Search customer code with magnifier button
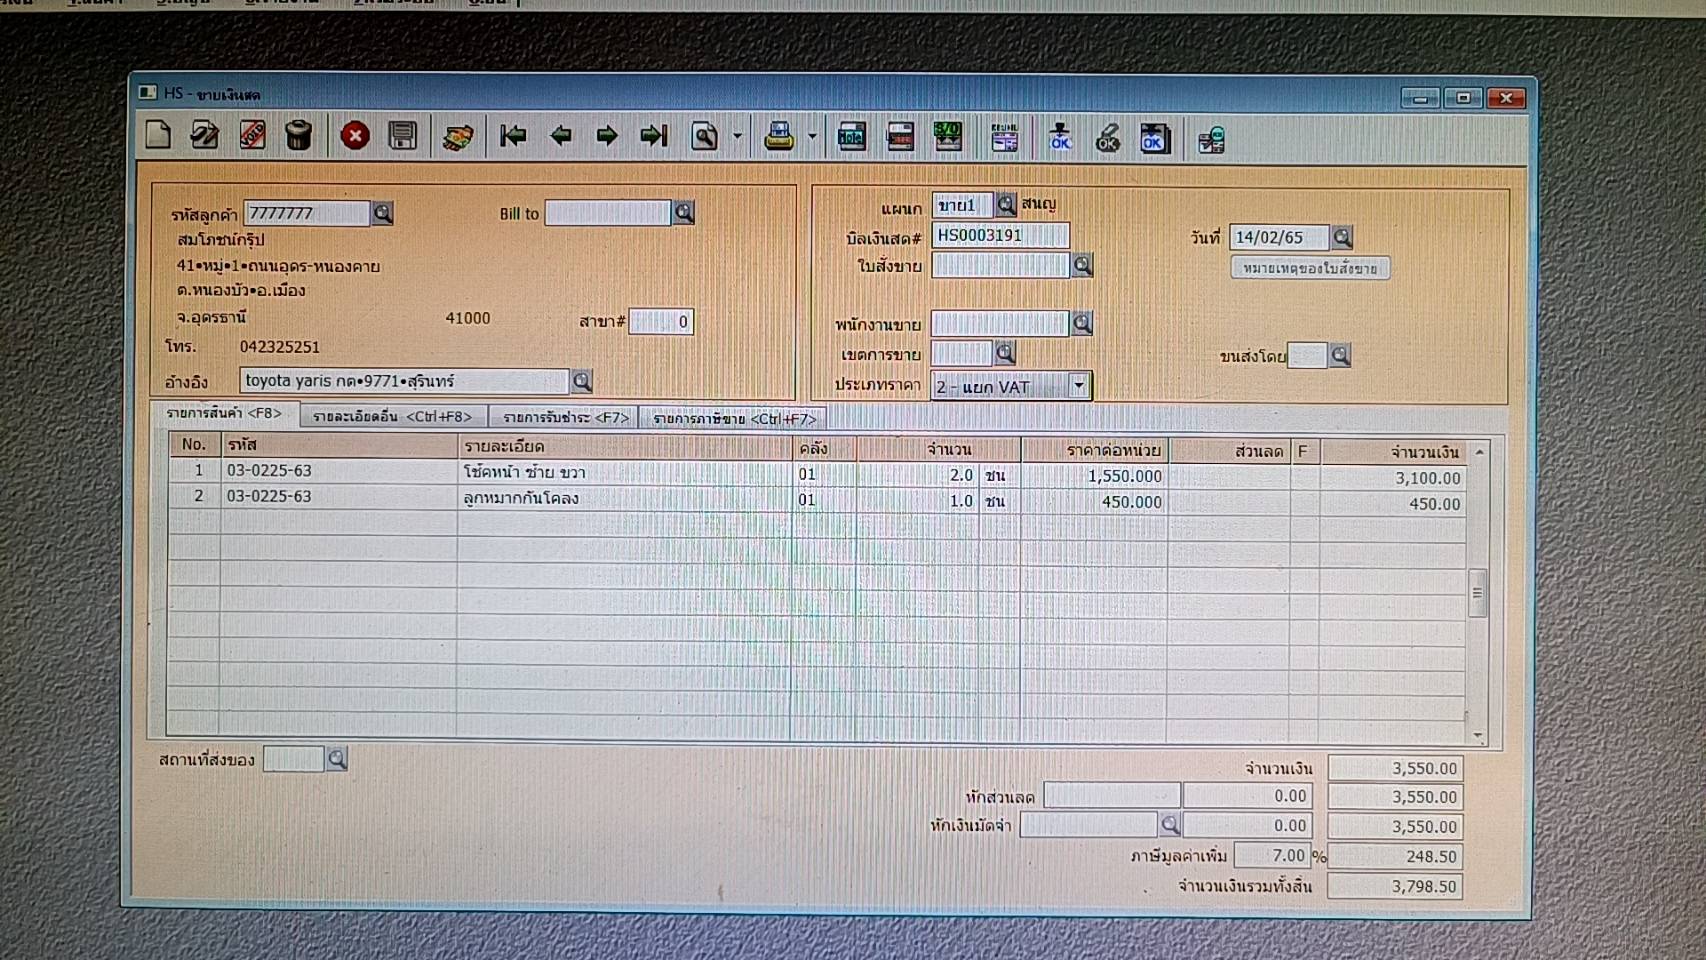 click(383, 213)
